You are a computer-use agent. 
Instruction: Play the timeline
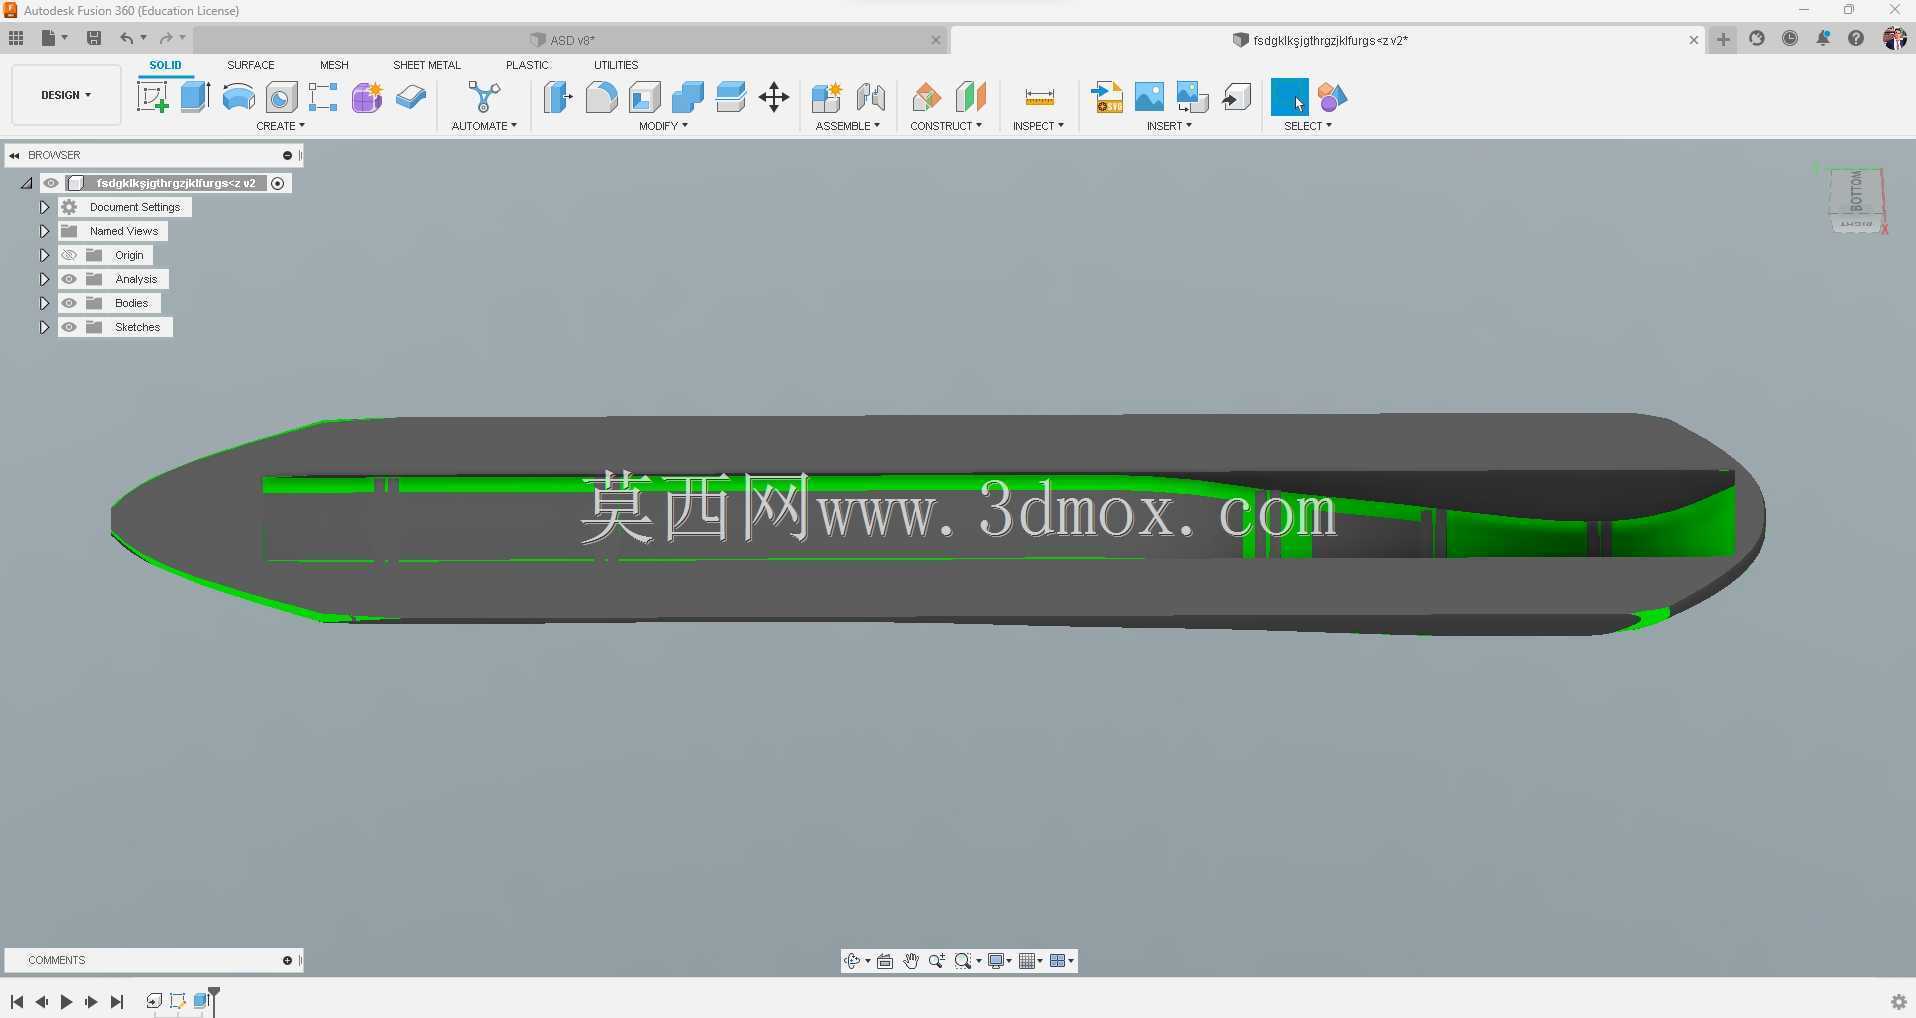[66, 1001]
